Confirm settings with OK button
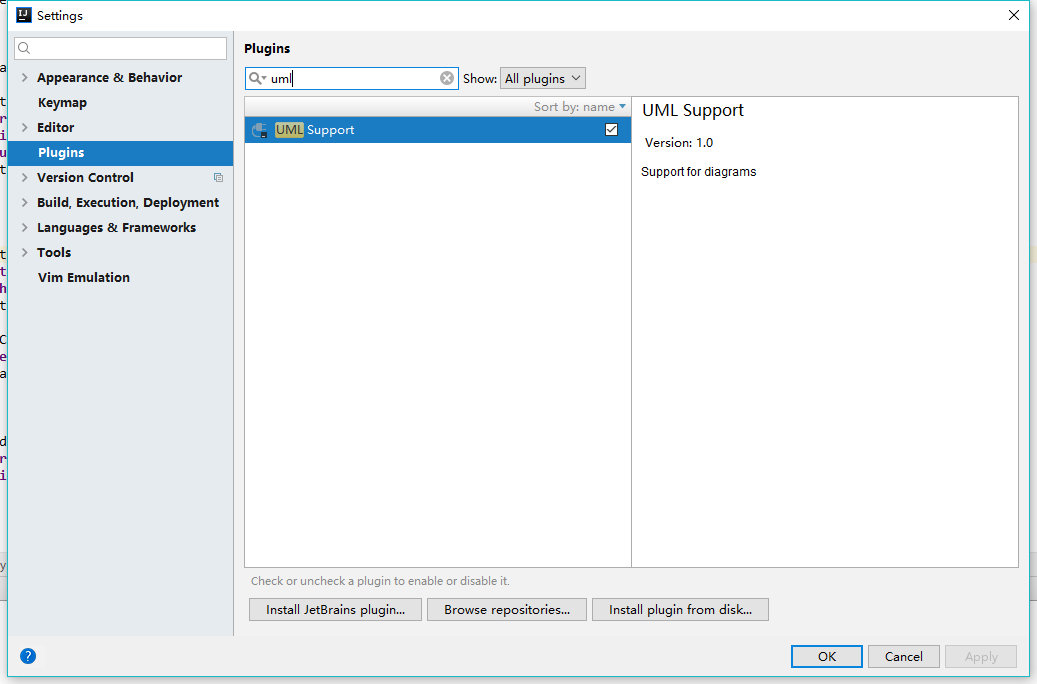The height and width of the screenshot is (684, 1037). coord(827,656)
